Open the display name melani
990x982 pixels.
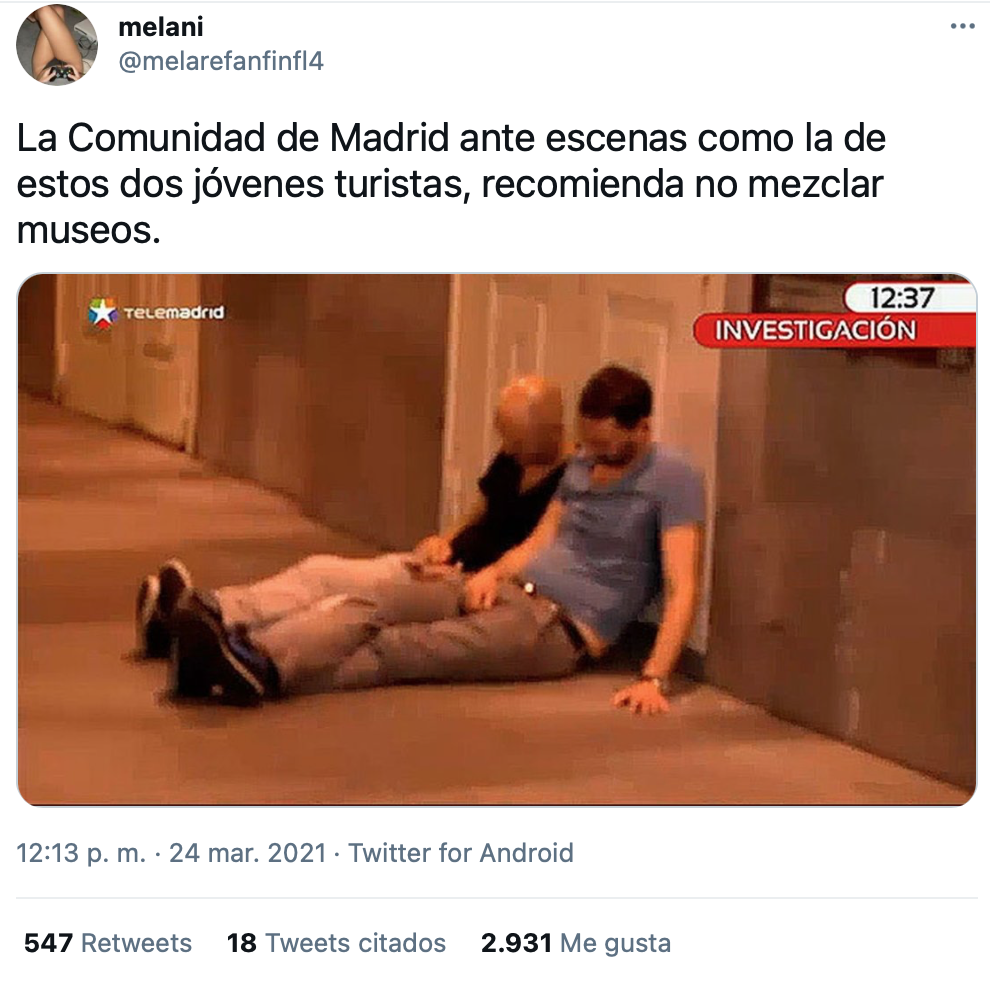click(161, 27)
